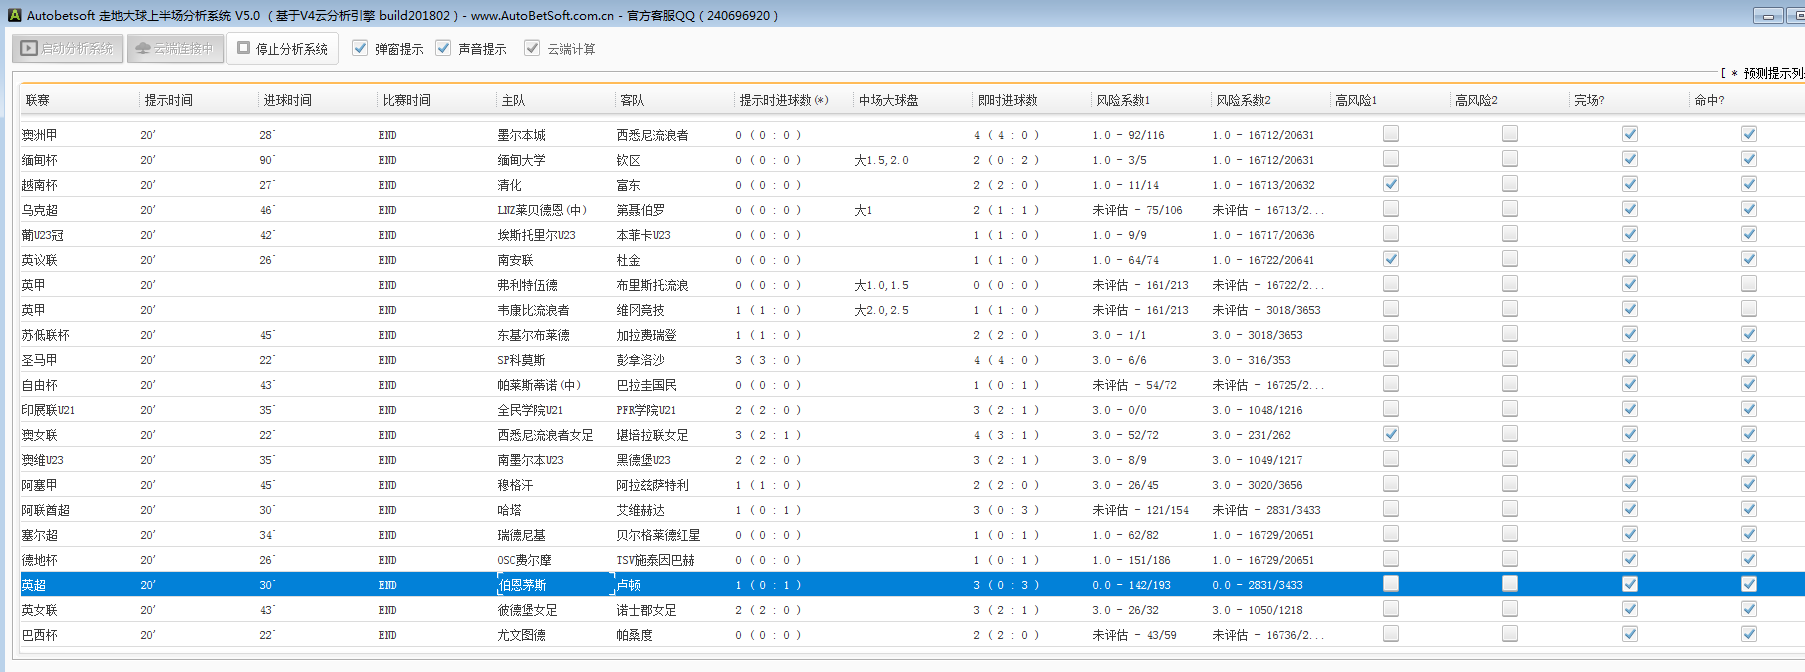
Task: Click the stop square icon for 停止分析系统
Action: (243, 48)
